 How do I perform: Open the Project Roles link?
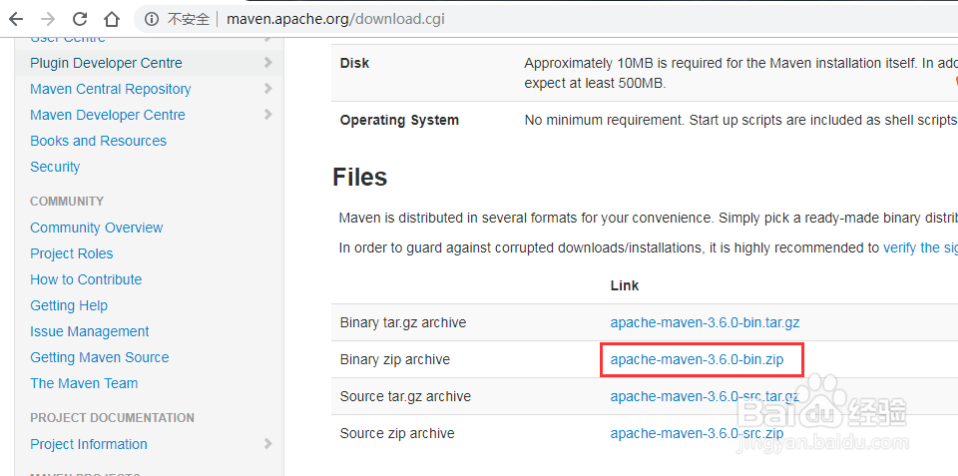(x=71, y=254)
